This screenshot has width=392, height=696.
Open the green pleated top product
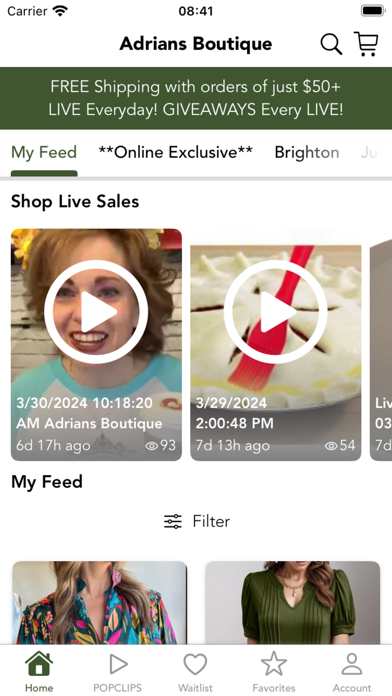293,603
